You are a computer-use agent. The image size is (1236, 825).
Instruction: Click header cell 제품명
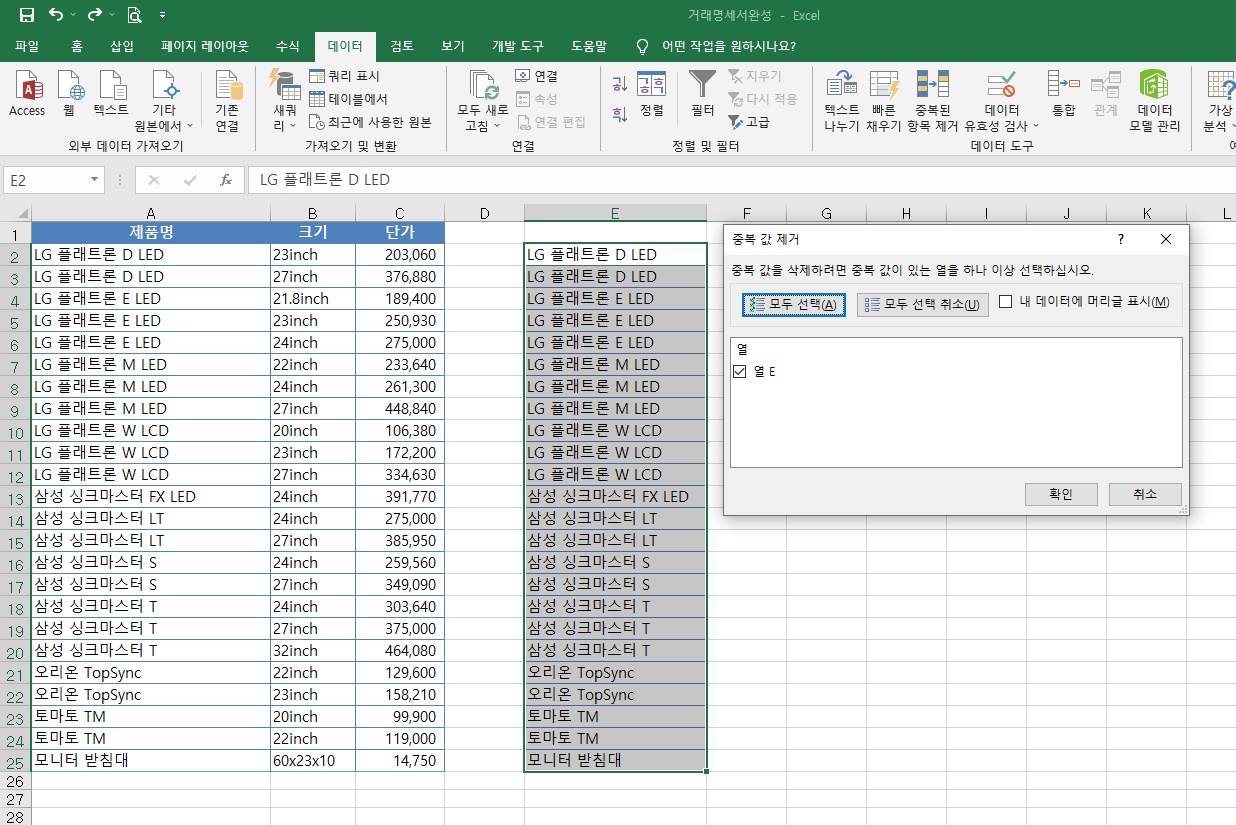[x=151, y=232]
